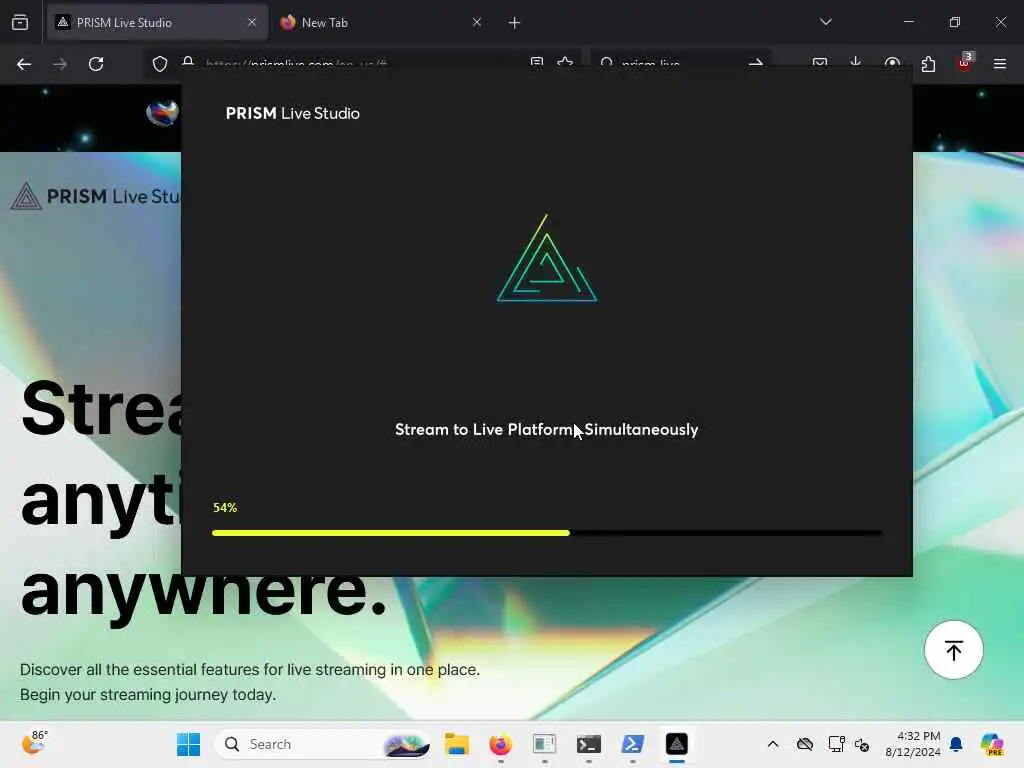Expand the list all tabs chevron
The width and height of the screenshot is (1024, 768).
pos(826,22)
